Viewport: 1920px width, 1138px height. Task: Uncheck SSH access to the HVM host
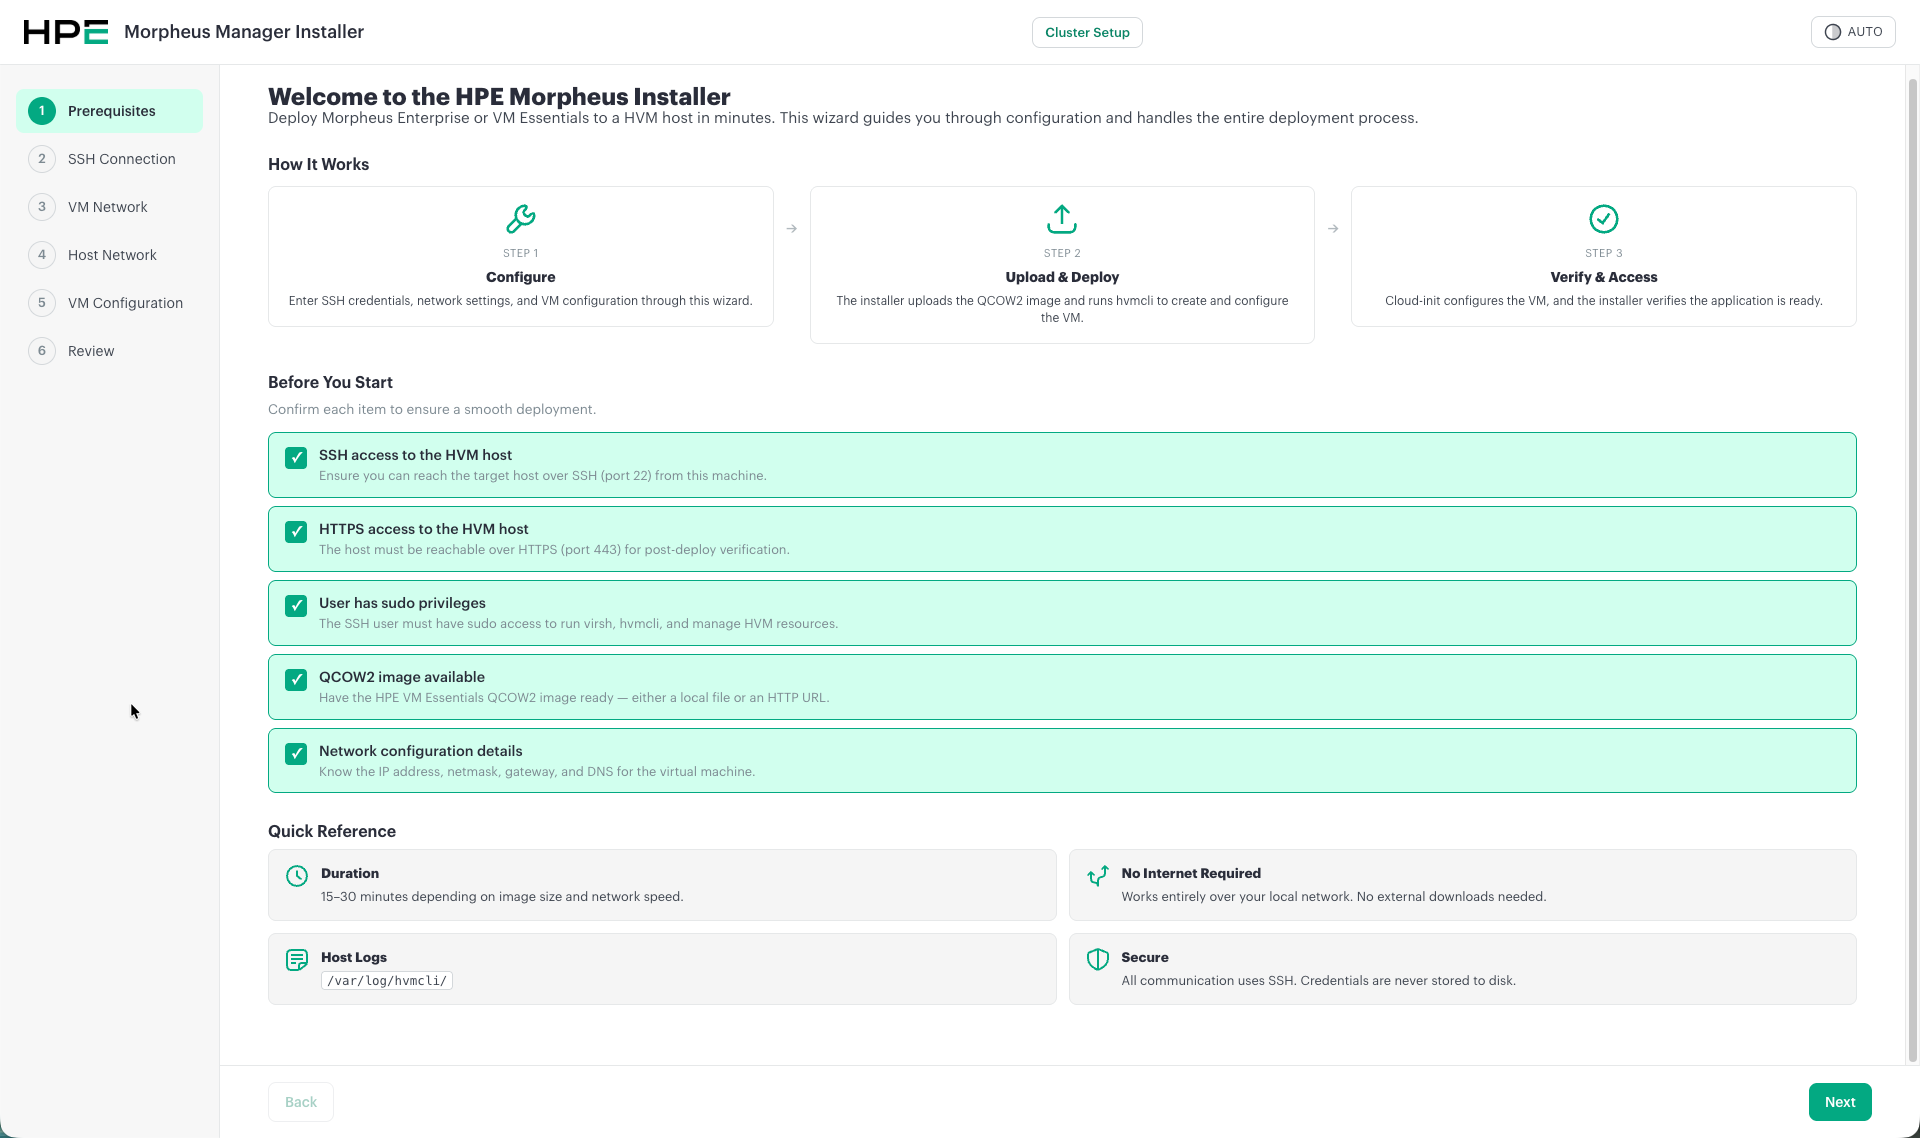tap(296, 458)
